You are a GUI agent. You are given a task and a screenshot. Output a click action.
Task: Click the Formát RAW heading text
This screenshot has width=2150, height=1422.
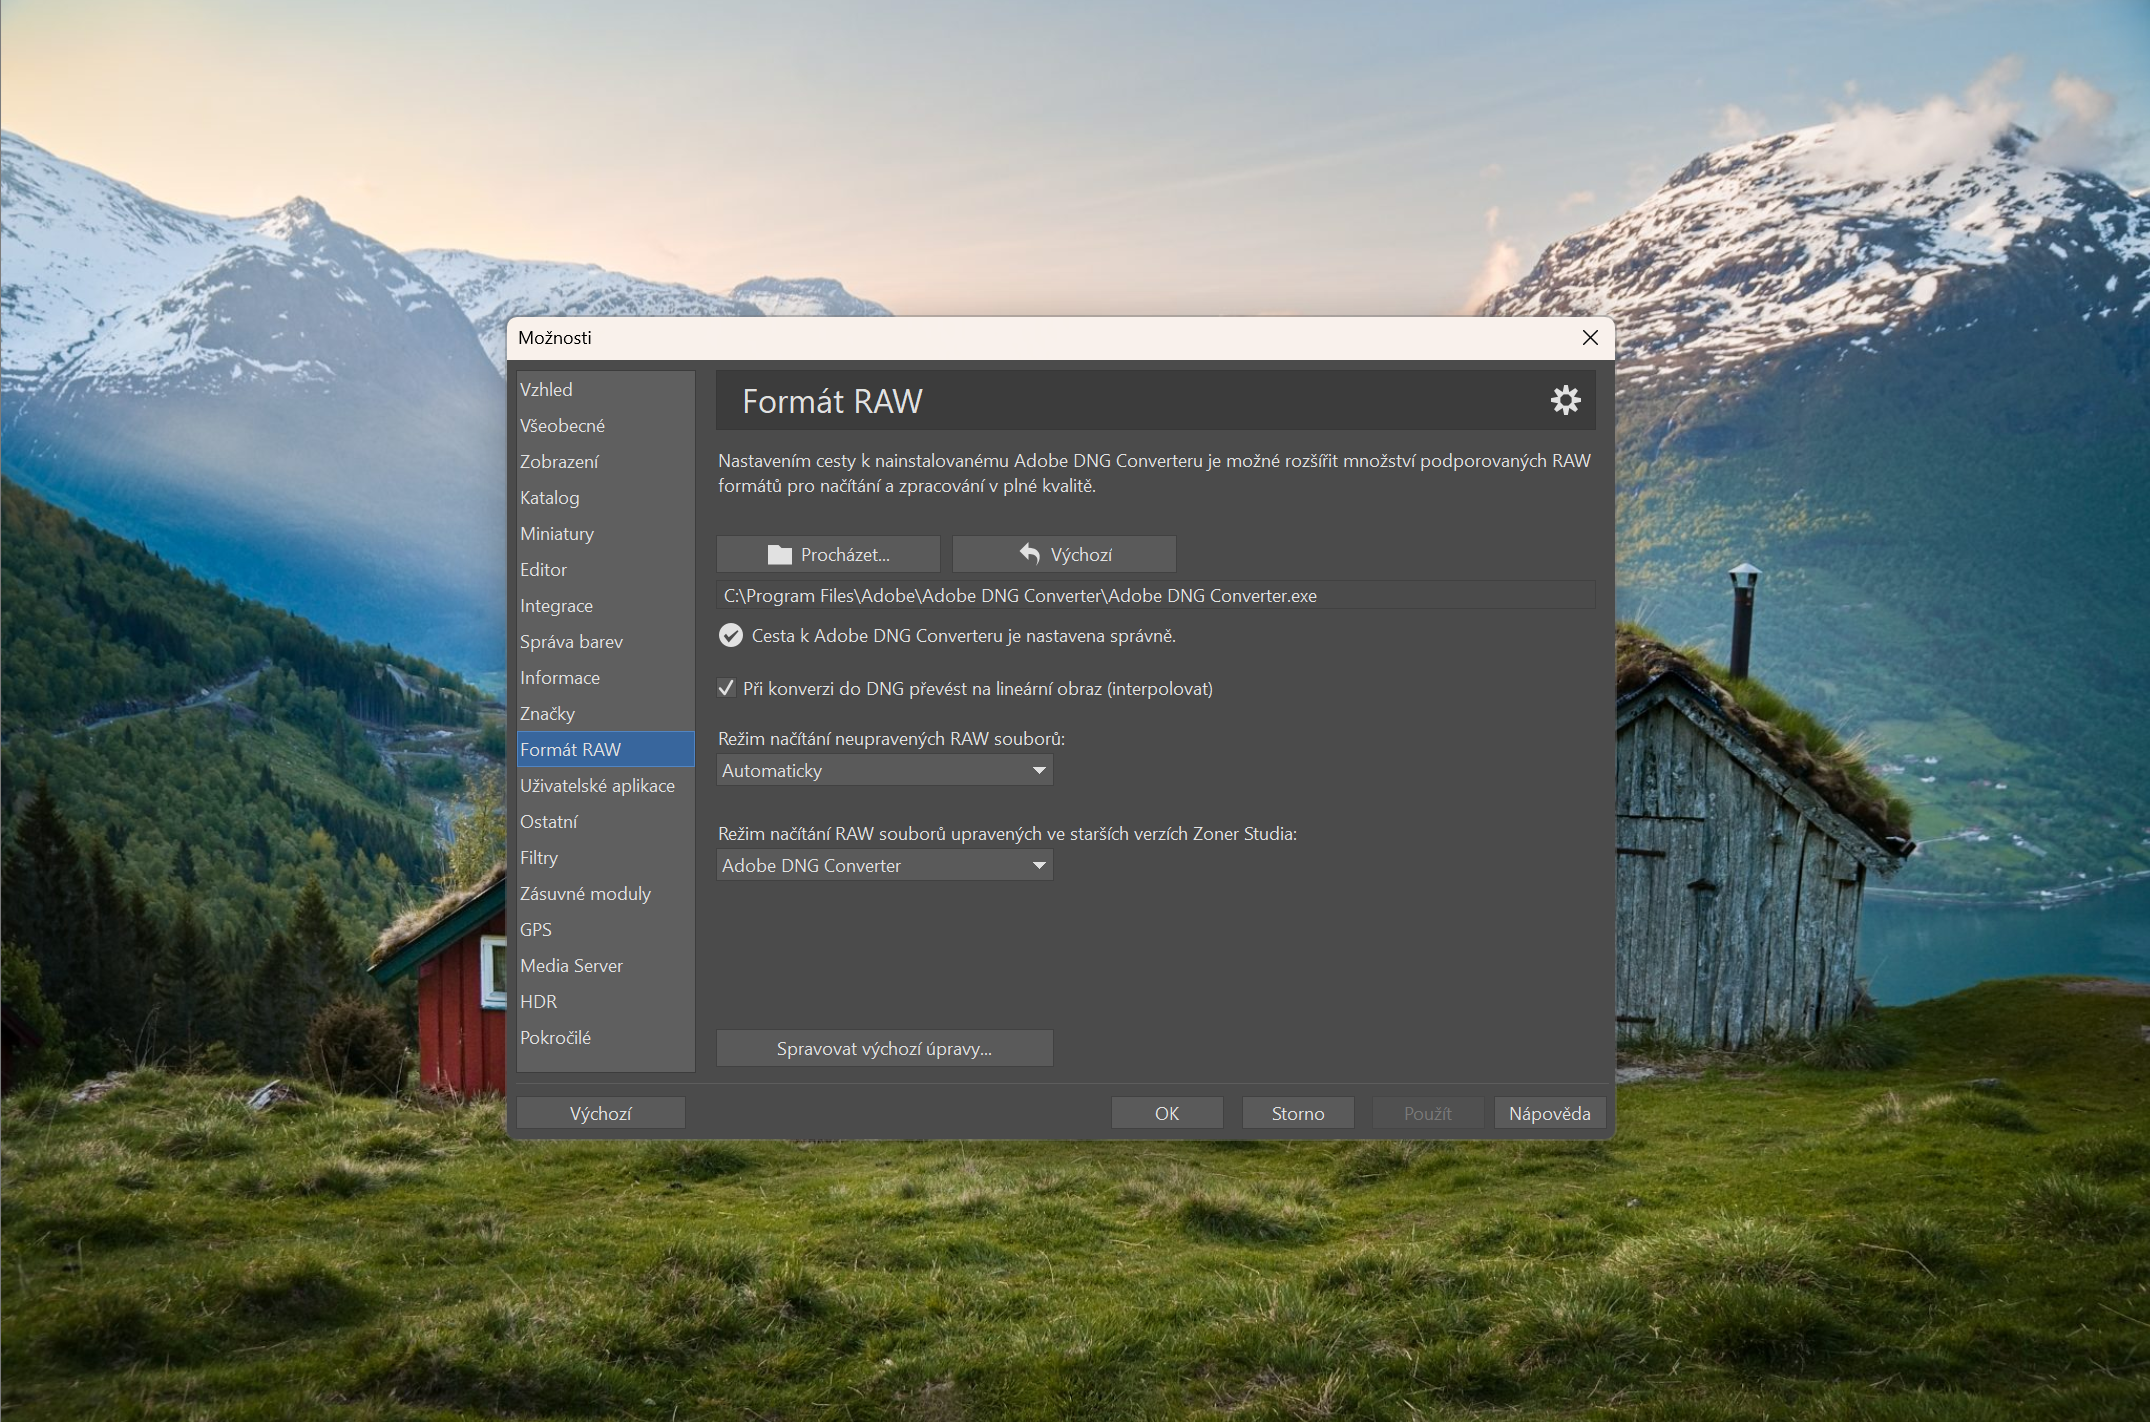click(x=832, y=401)
